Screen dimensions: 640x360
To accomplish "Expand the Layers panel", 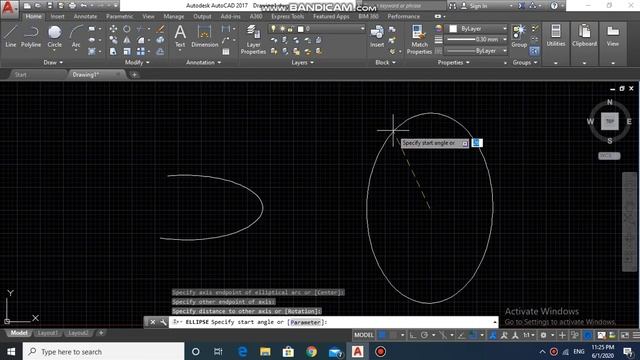I will point(302,62).
